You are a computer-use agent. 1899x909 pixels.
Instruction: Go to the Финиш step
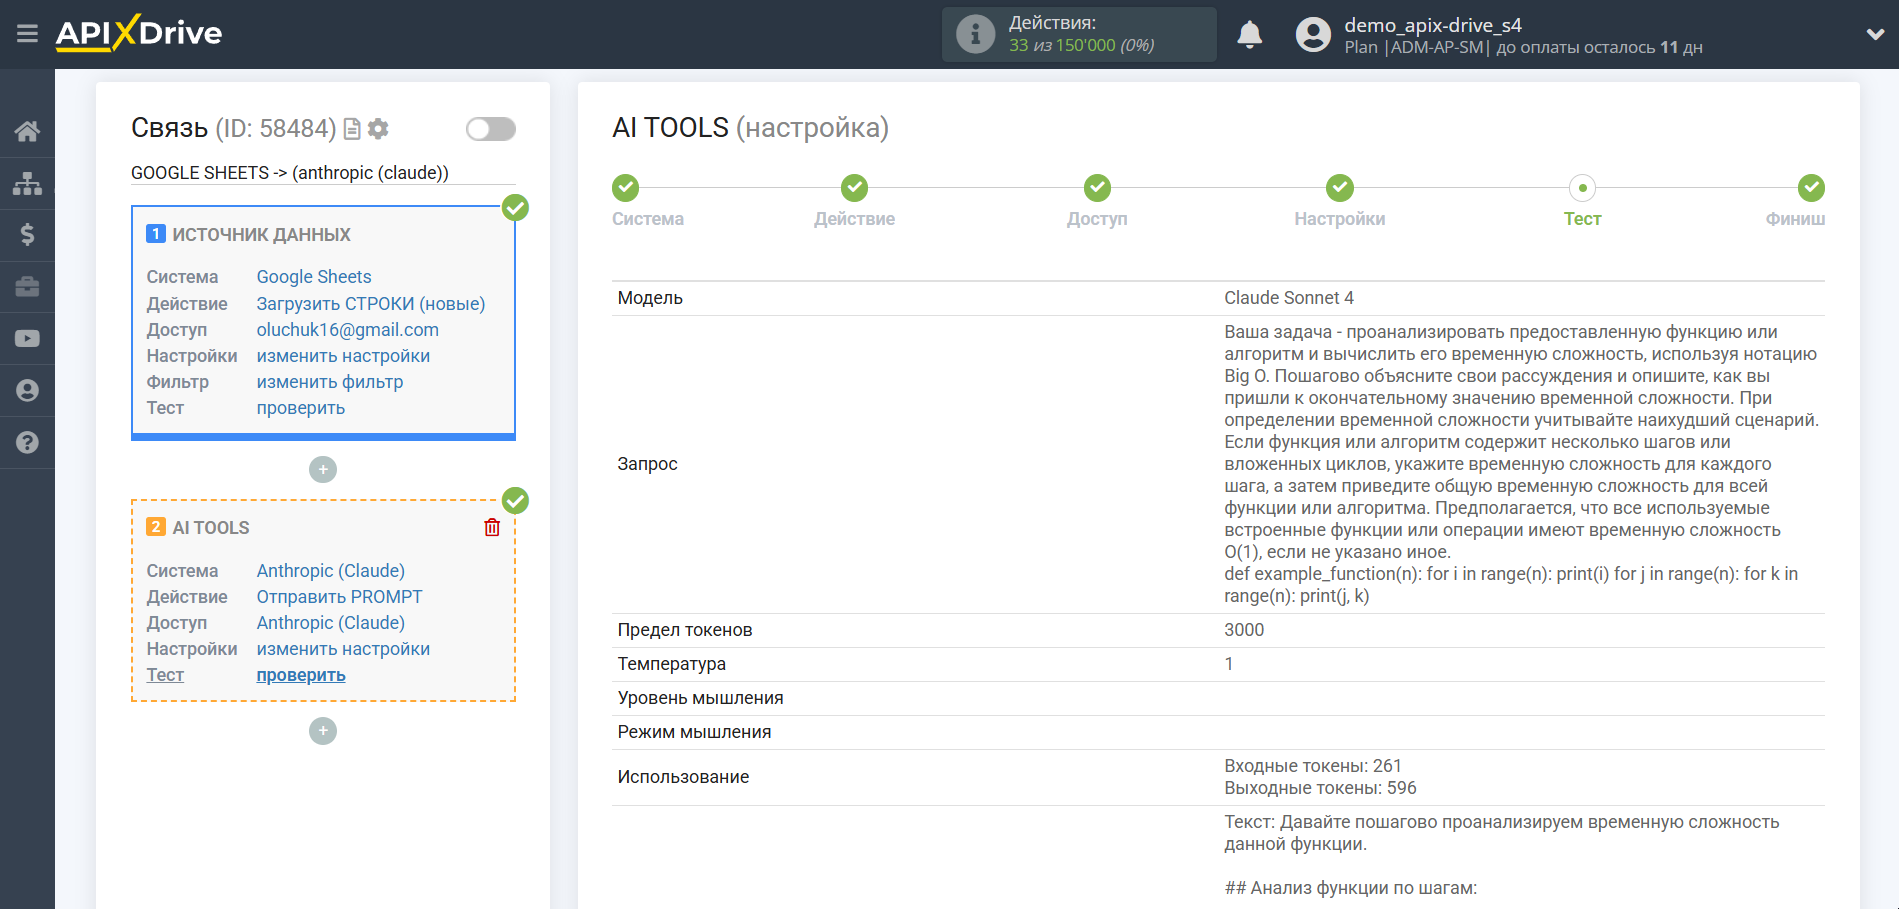[x=1810, y=188]
